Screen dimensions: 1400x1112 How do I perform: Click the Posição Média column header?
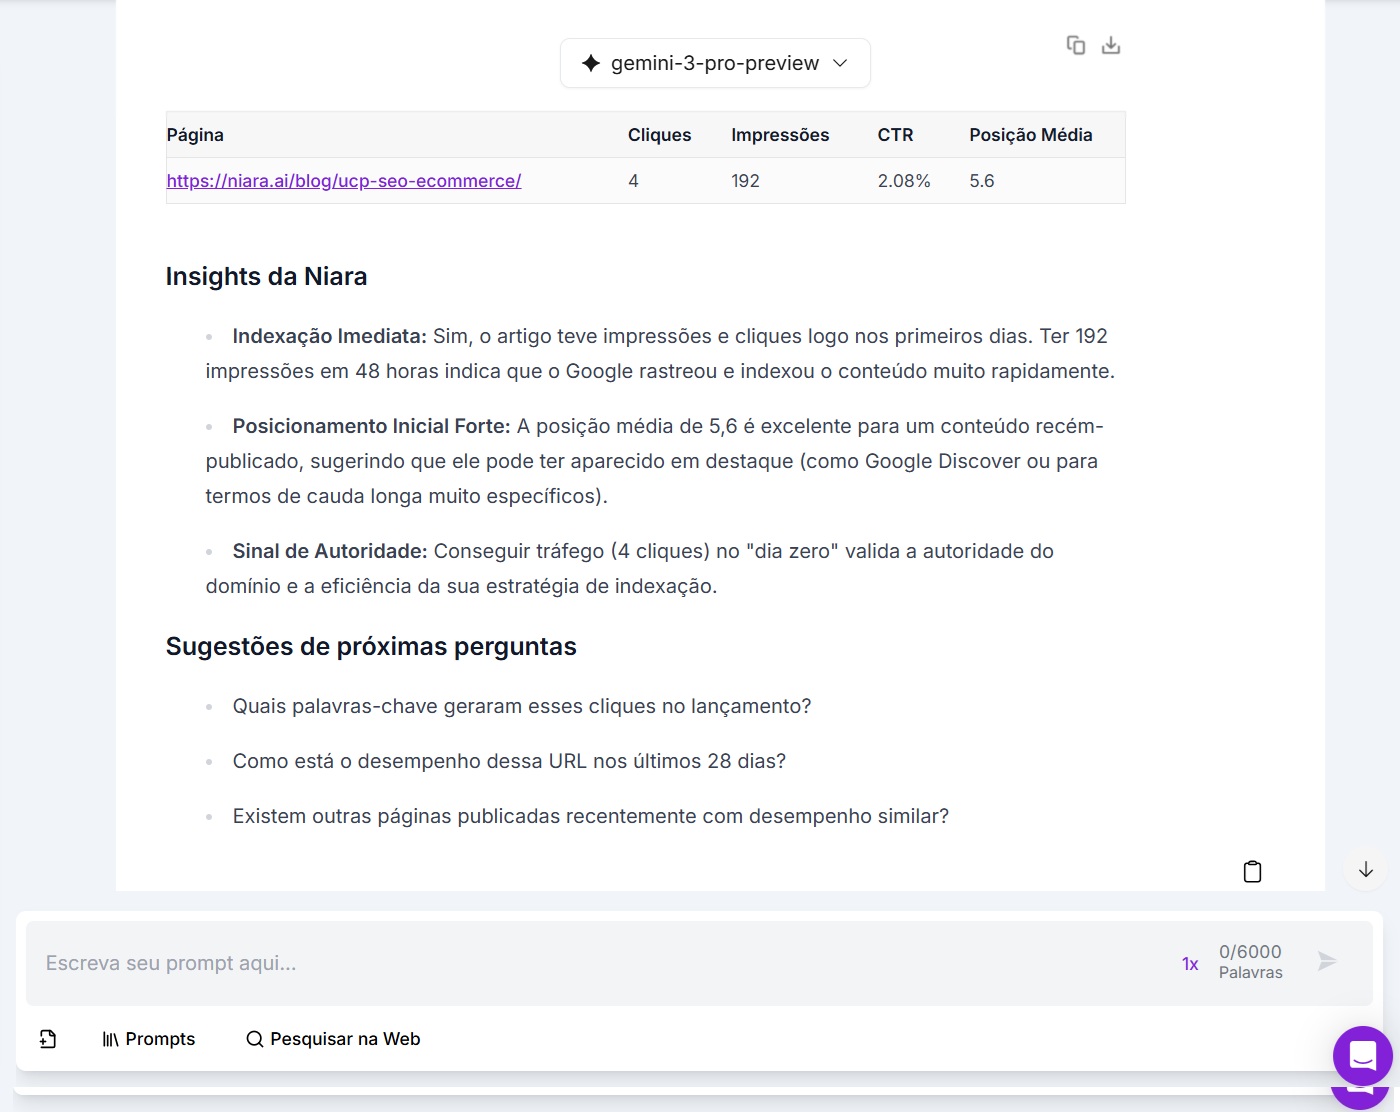[x=1030, y=135]
